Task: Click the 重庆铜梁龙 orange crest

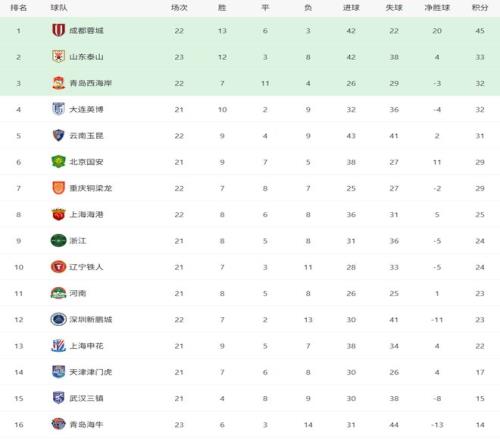Action: point(58,188)
